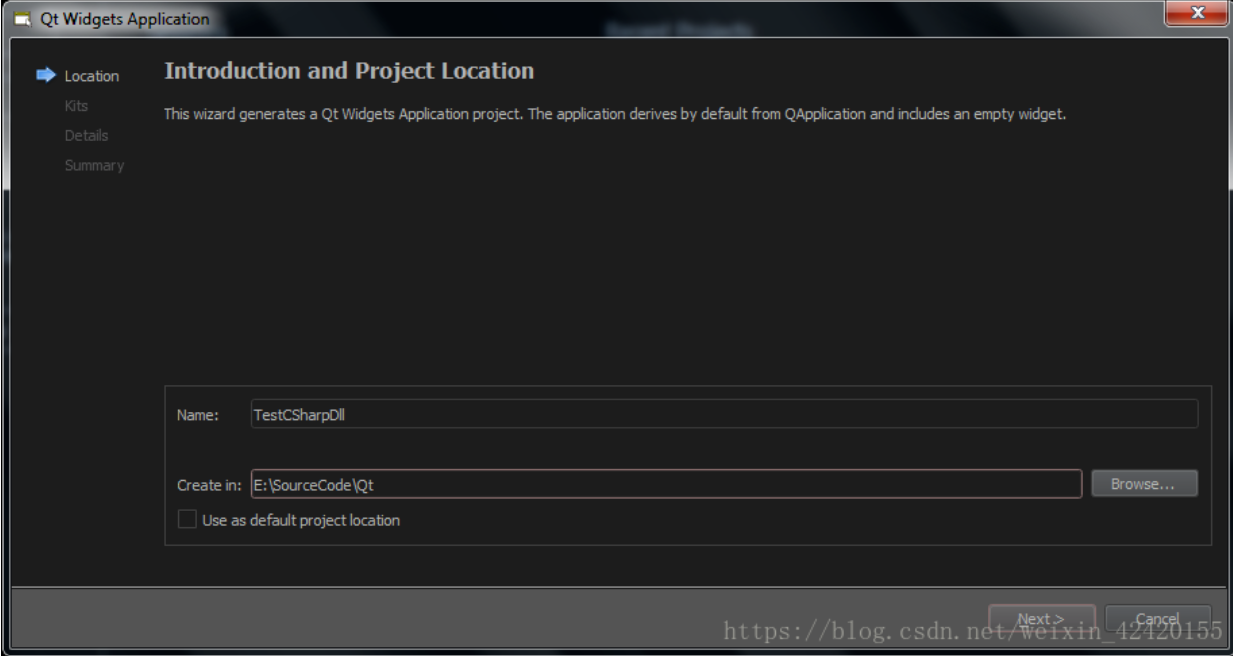Click the Create in: label
The image size is (1233, 656).
[x=209, y=485]
